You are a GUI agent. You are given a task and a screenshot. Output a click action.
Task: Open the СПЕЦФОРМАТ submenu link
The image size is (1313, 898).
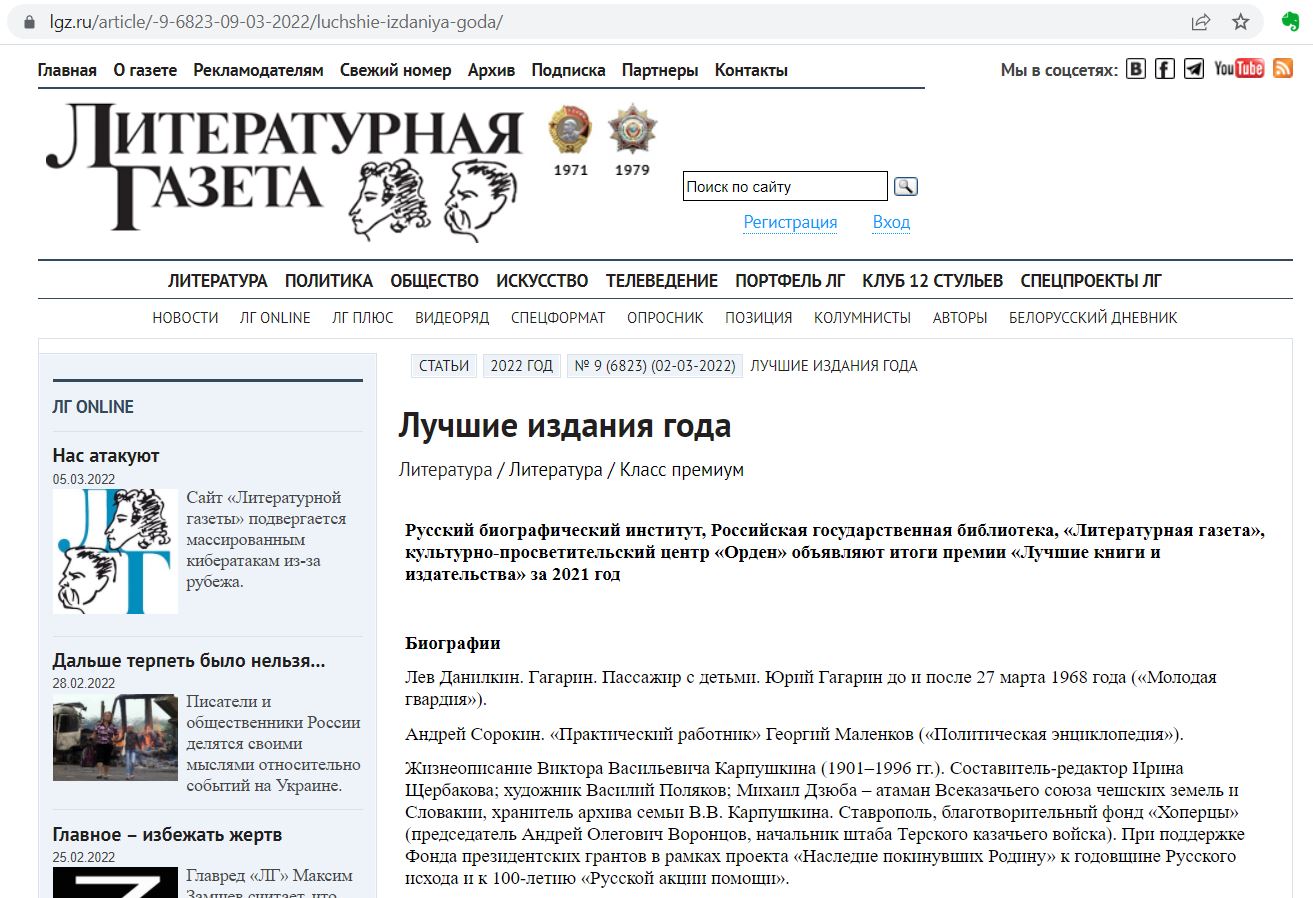point(558,318)
